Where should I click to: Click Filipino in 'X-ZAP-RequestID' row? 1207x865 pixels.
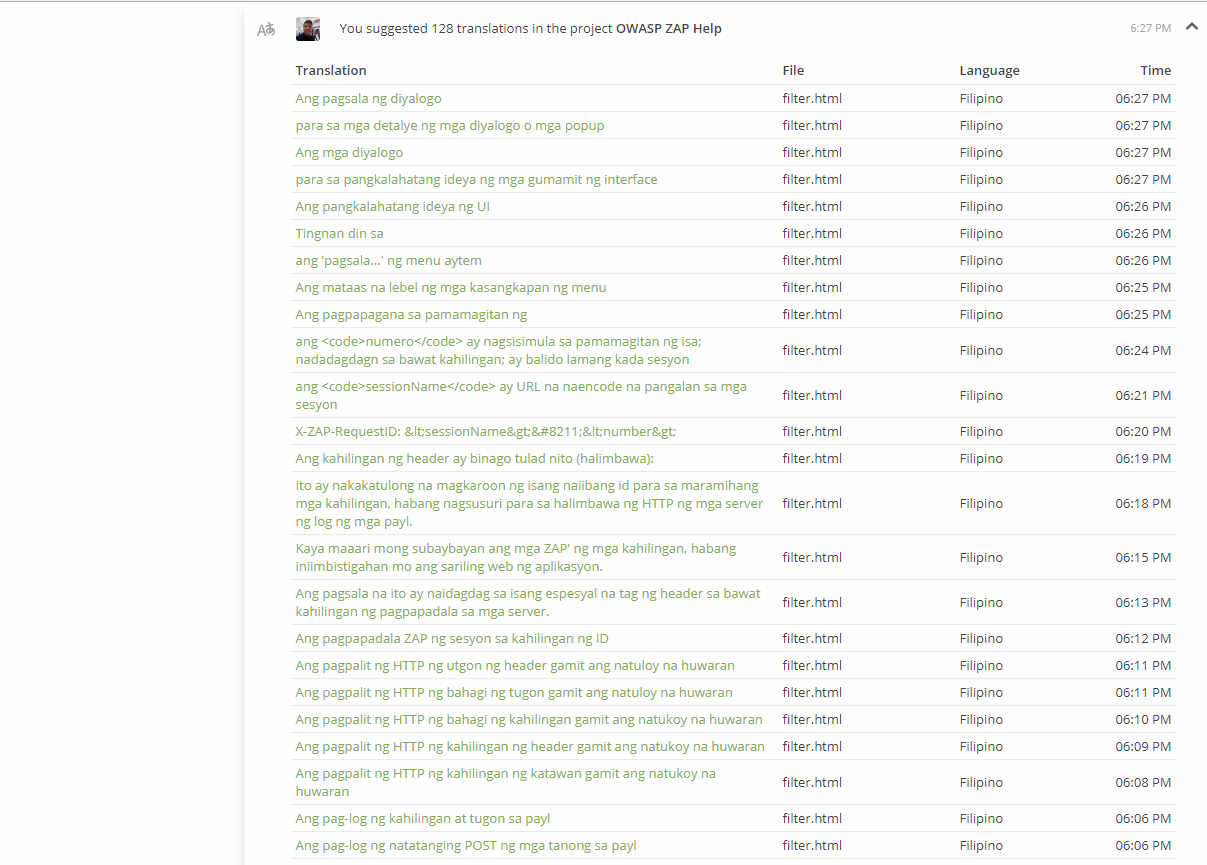pos(981,431)
